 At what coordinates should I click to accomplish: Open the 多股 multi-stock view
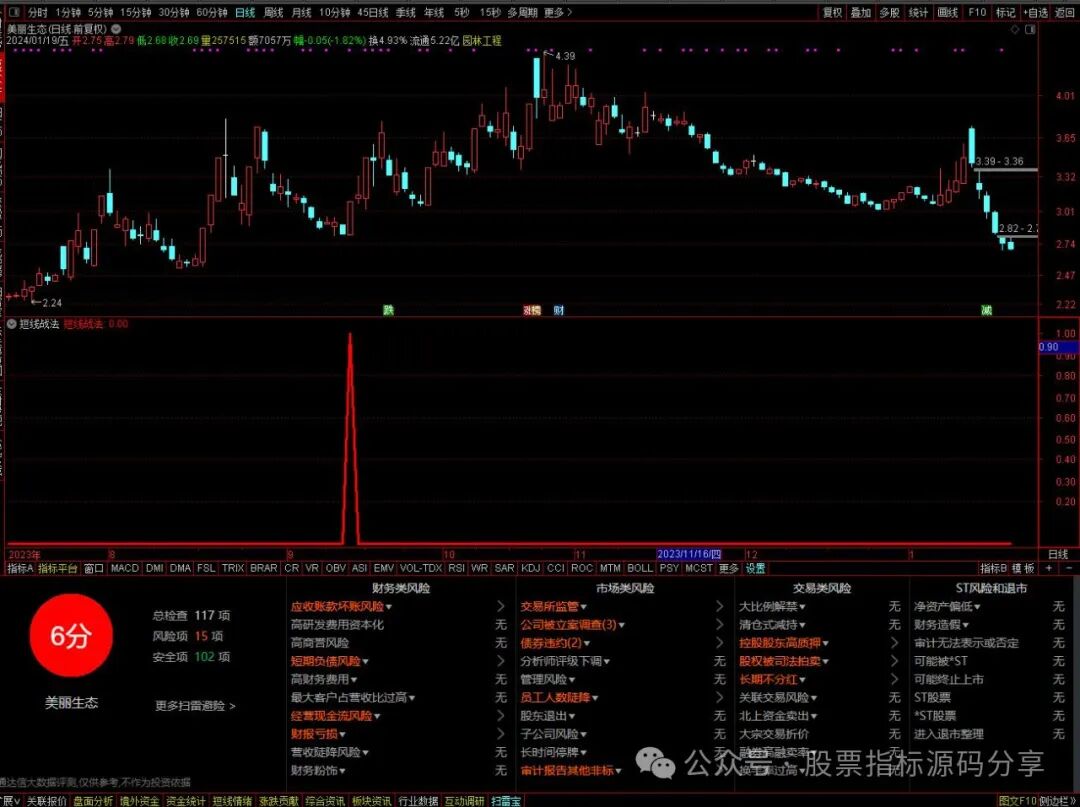point(889,12)
